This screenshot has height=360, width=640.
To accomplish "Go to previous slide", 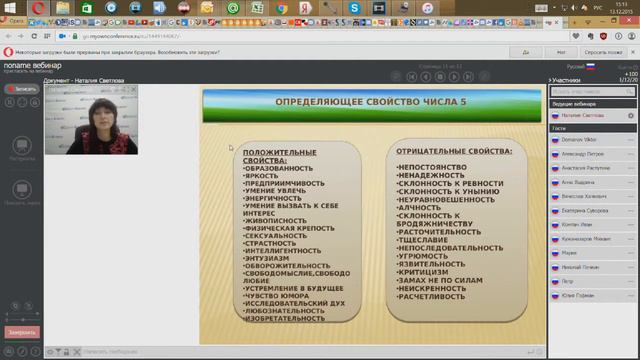I will [x=426, y=77].
